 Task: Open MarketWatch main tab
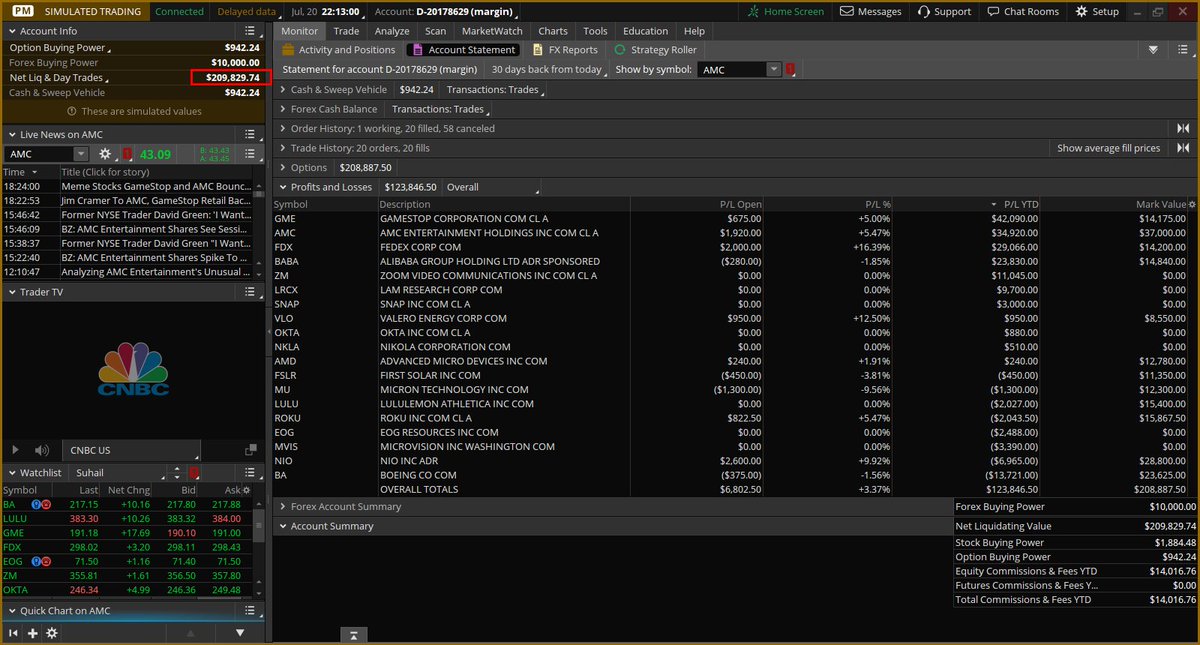[491, 31]
